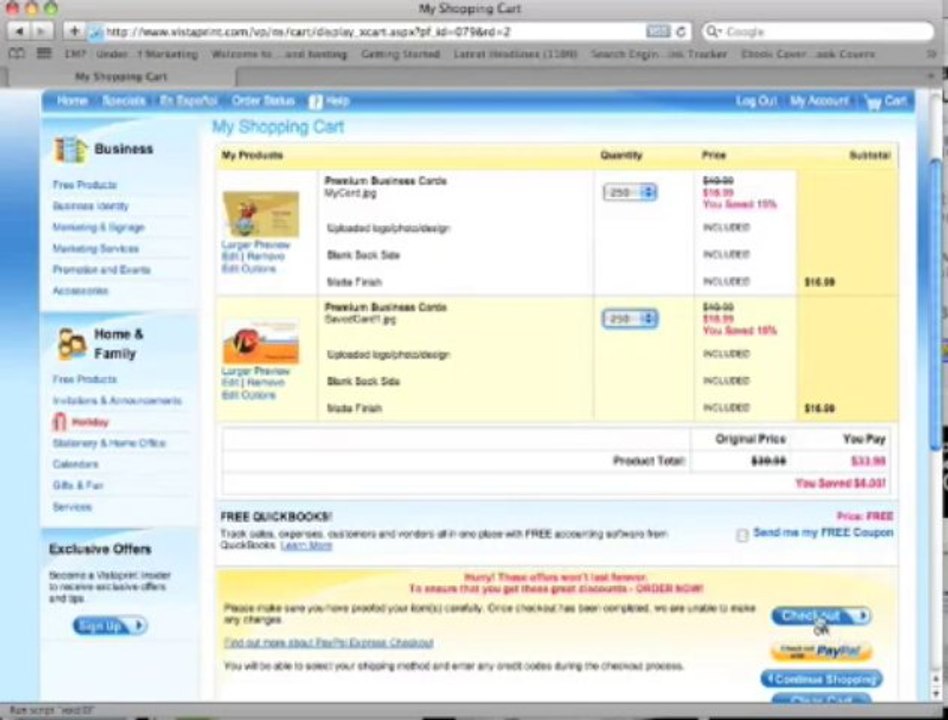
Task: Click the shopping cart icon in top nav
Action: (x=873, y=102)
